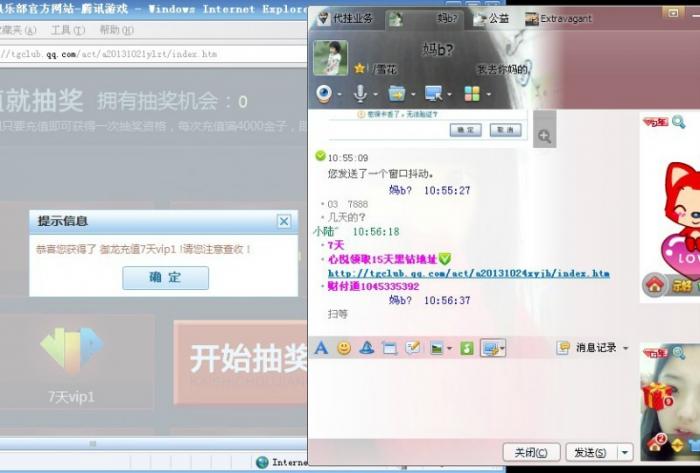This screenshot has height=473, width=700.
Task: Click small 取消 button in chat image
Action: tap(505, 130)
